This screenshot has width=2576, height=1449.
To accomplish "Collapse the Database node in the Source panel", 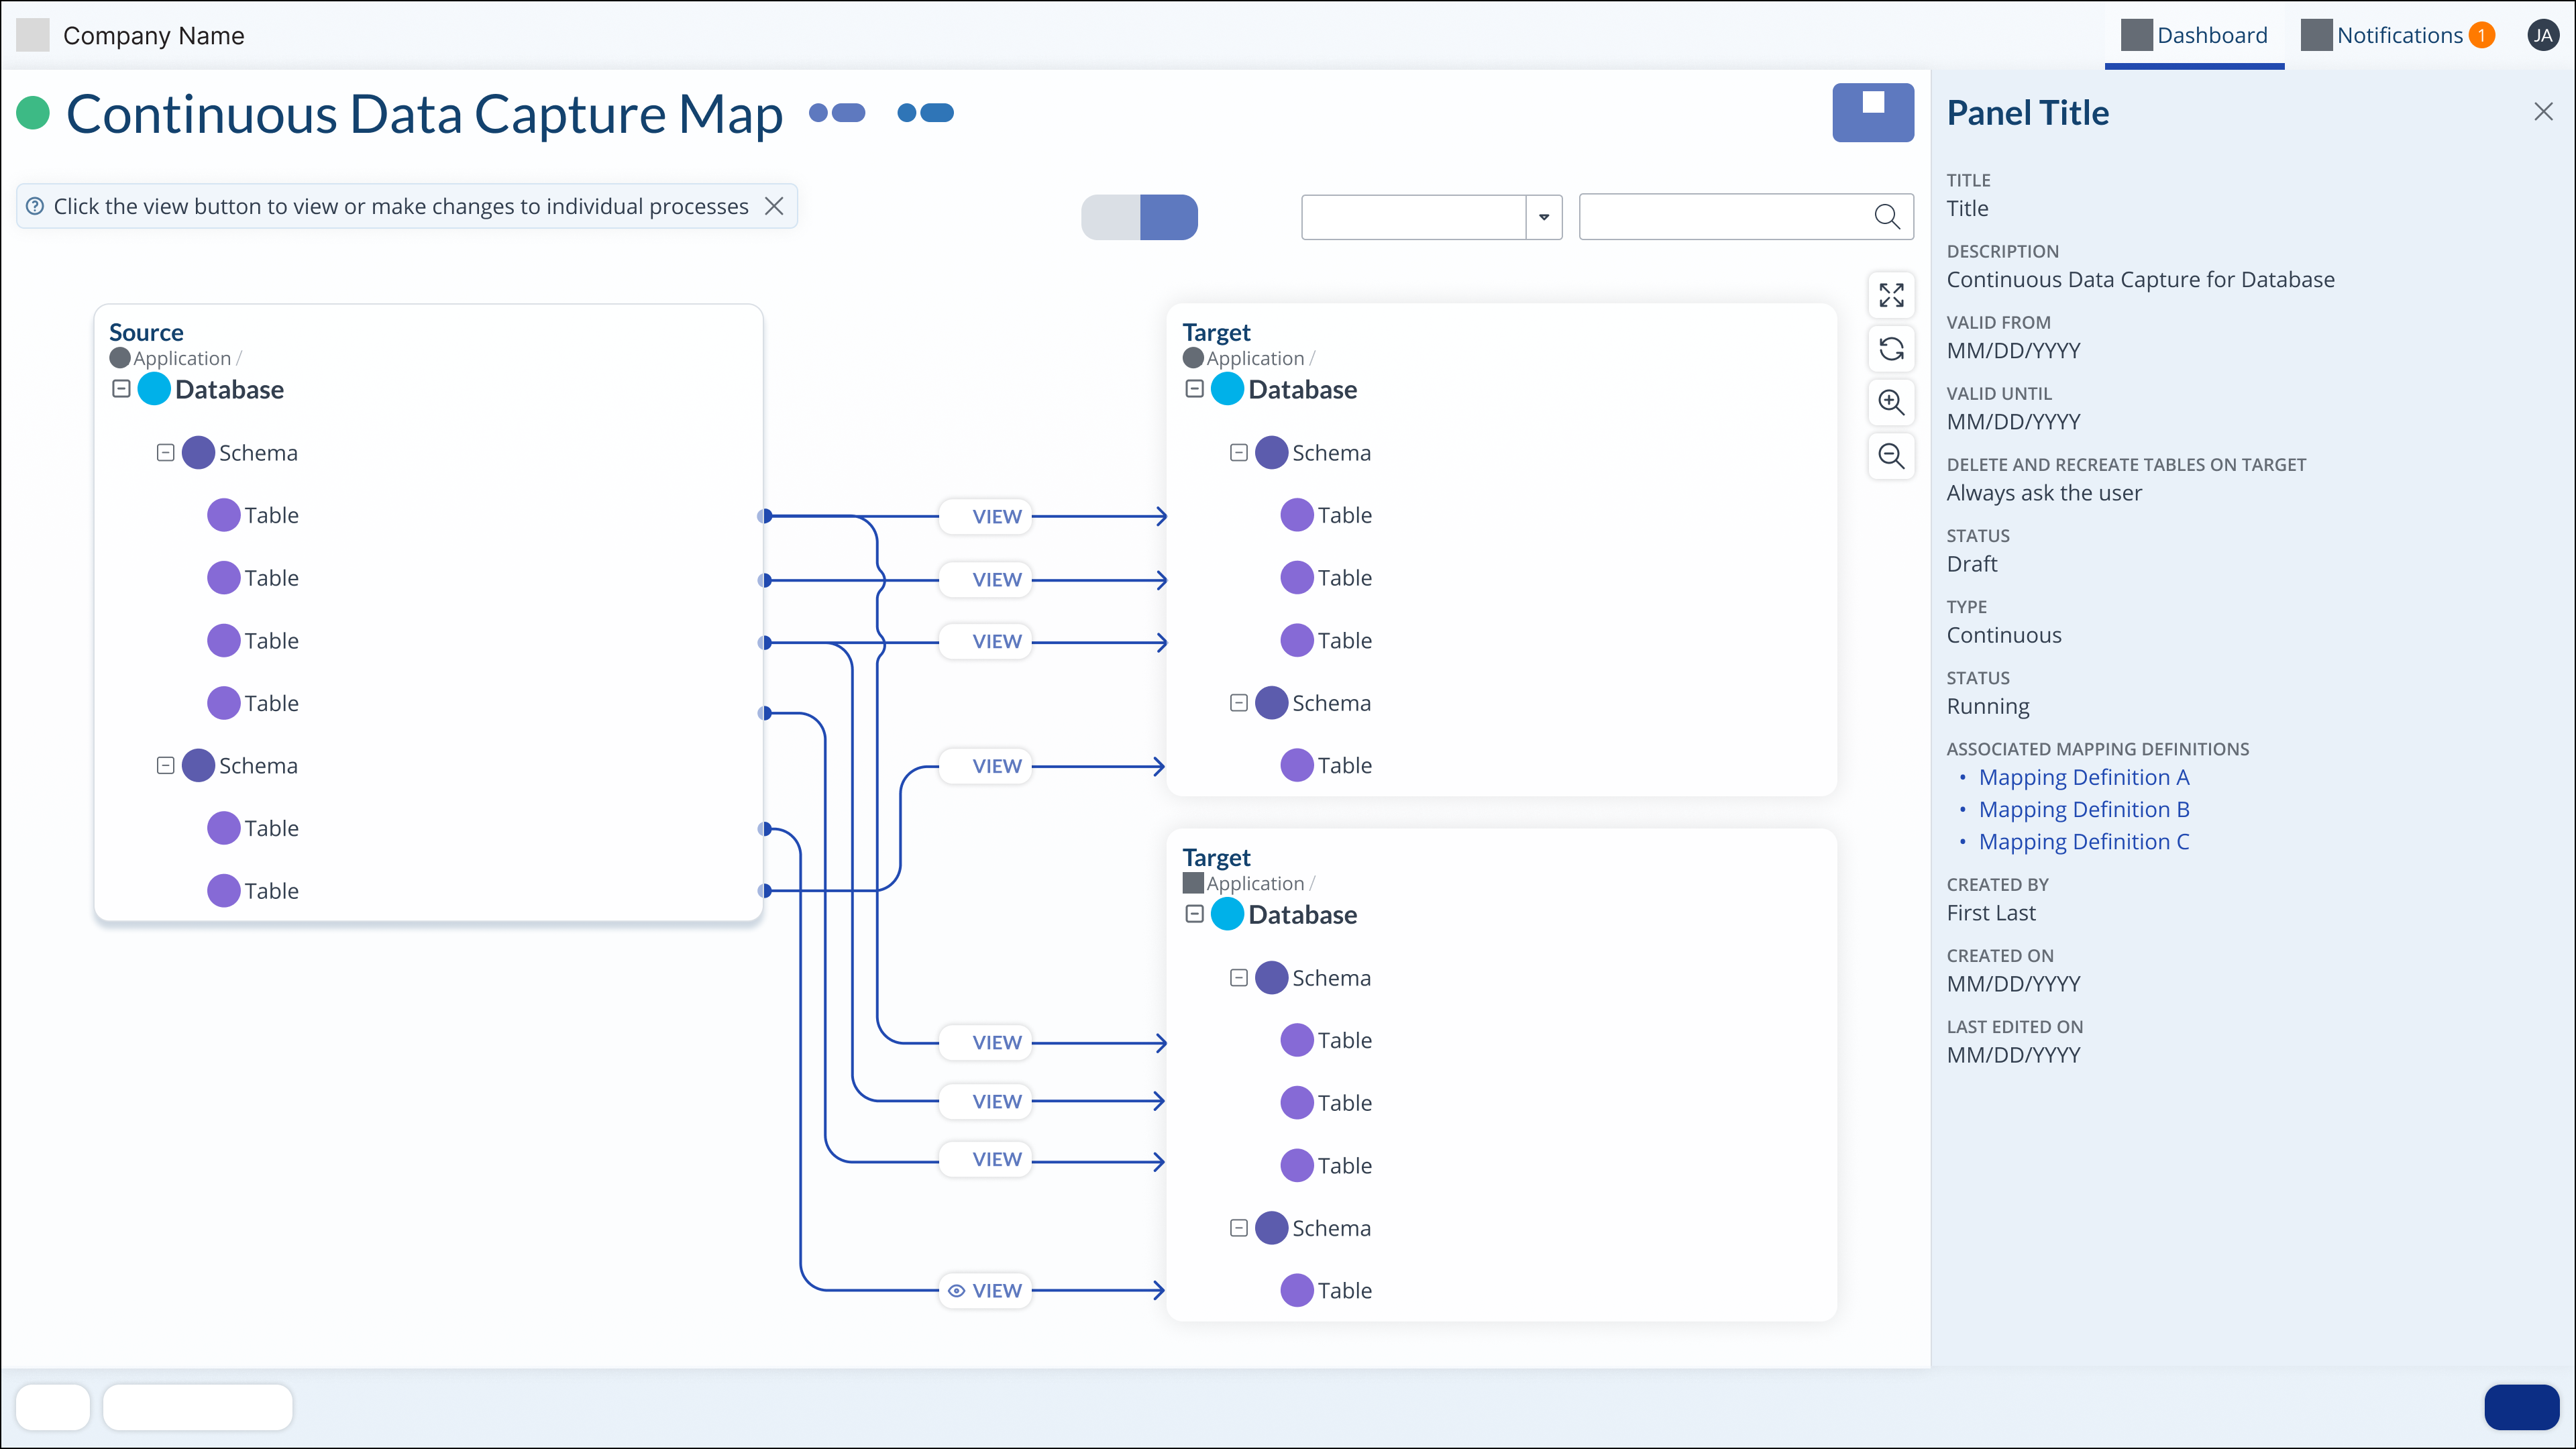I will click(x=122, y=389).
